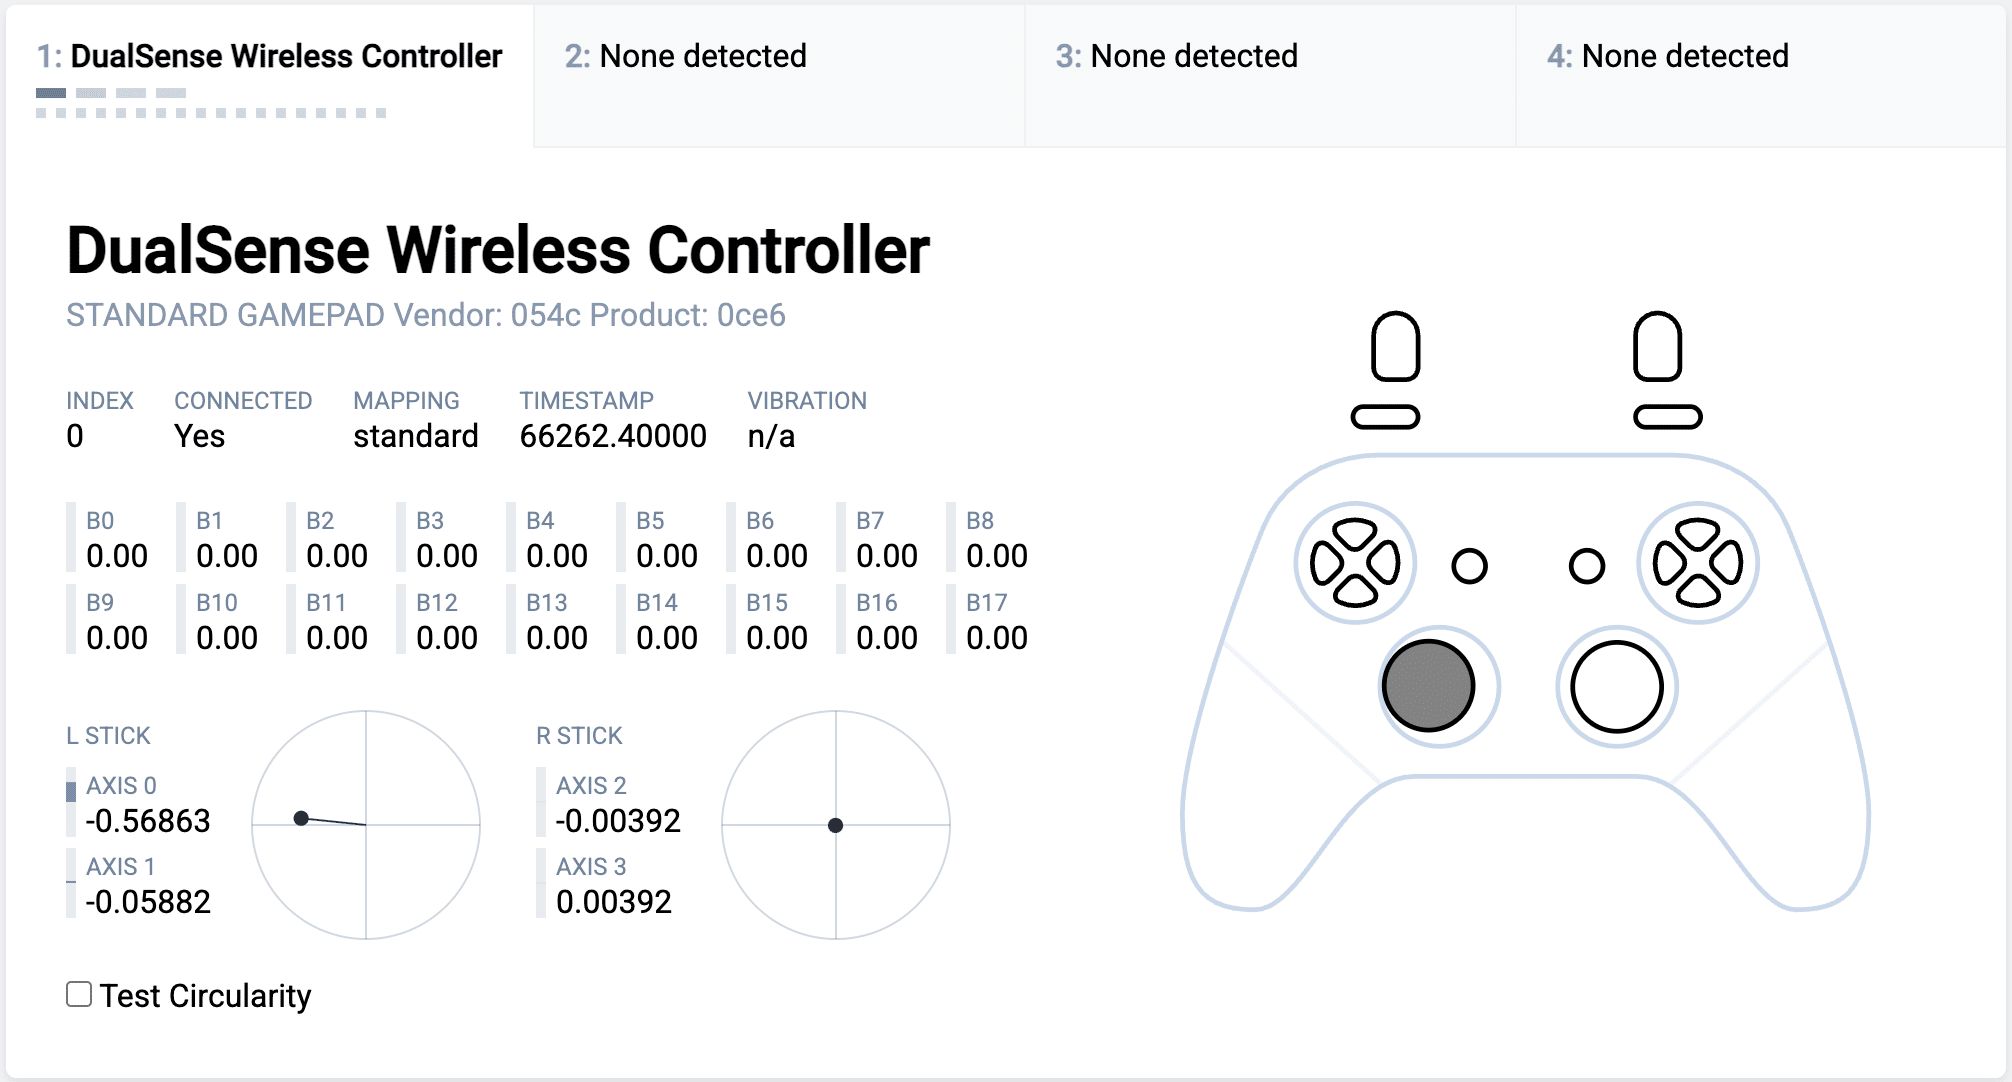This screenshot has height=1082, width=2012.
Task: Click the MAPPING value standard
Action: coord(416,436)
